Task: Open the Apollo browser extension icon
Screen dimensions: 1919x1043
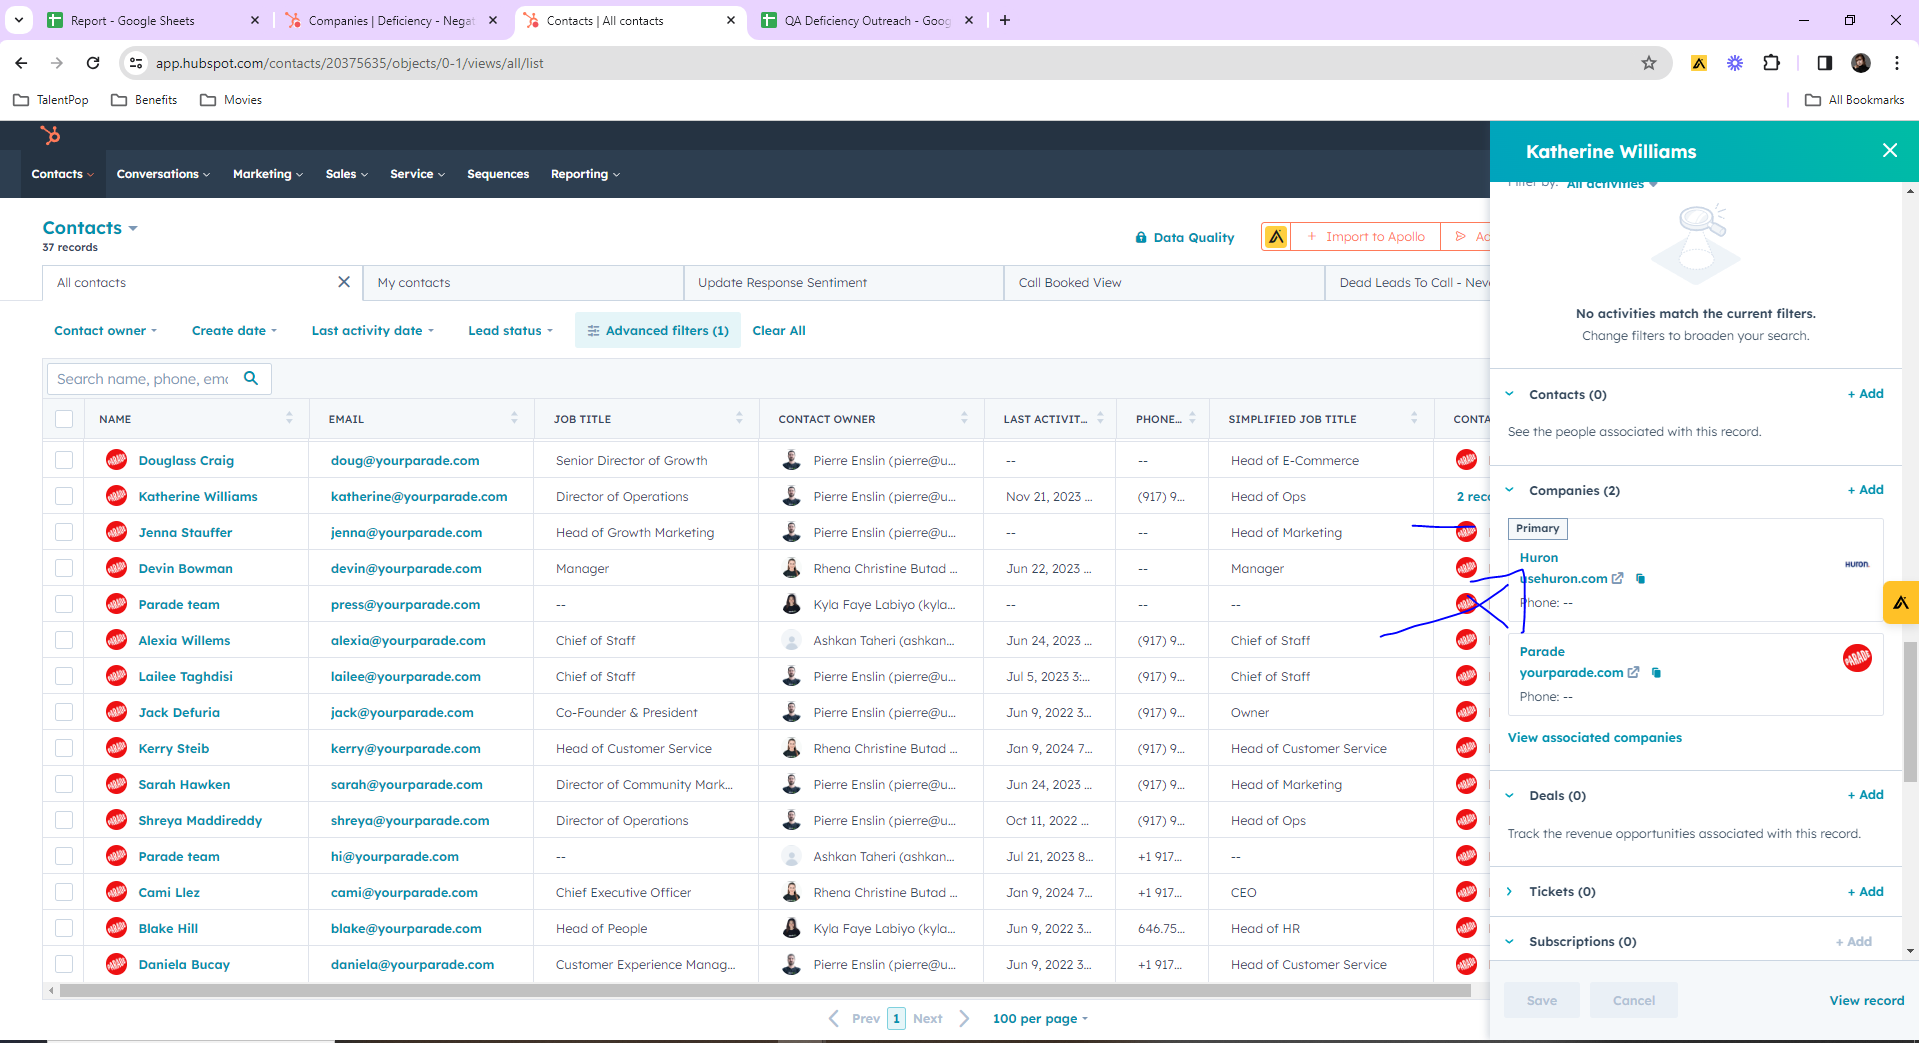Action: (1698, 63)
